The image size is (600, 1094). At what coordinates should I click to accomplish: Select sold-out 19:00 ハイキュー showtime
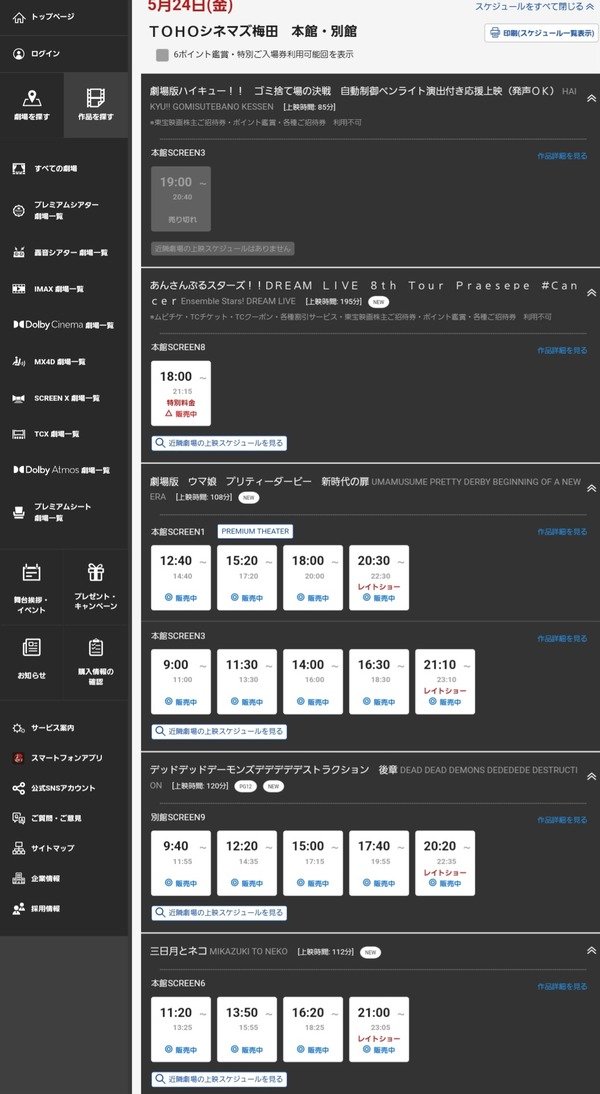click(x=181, y=199)
